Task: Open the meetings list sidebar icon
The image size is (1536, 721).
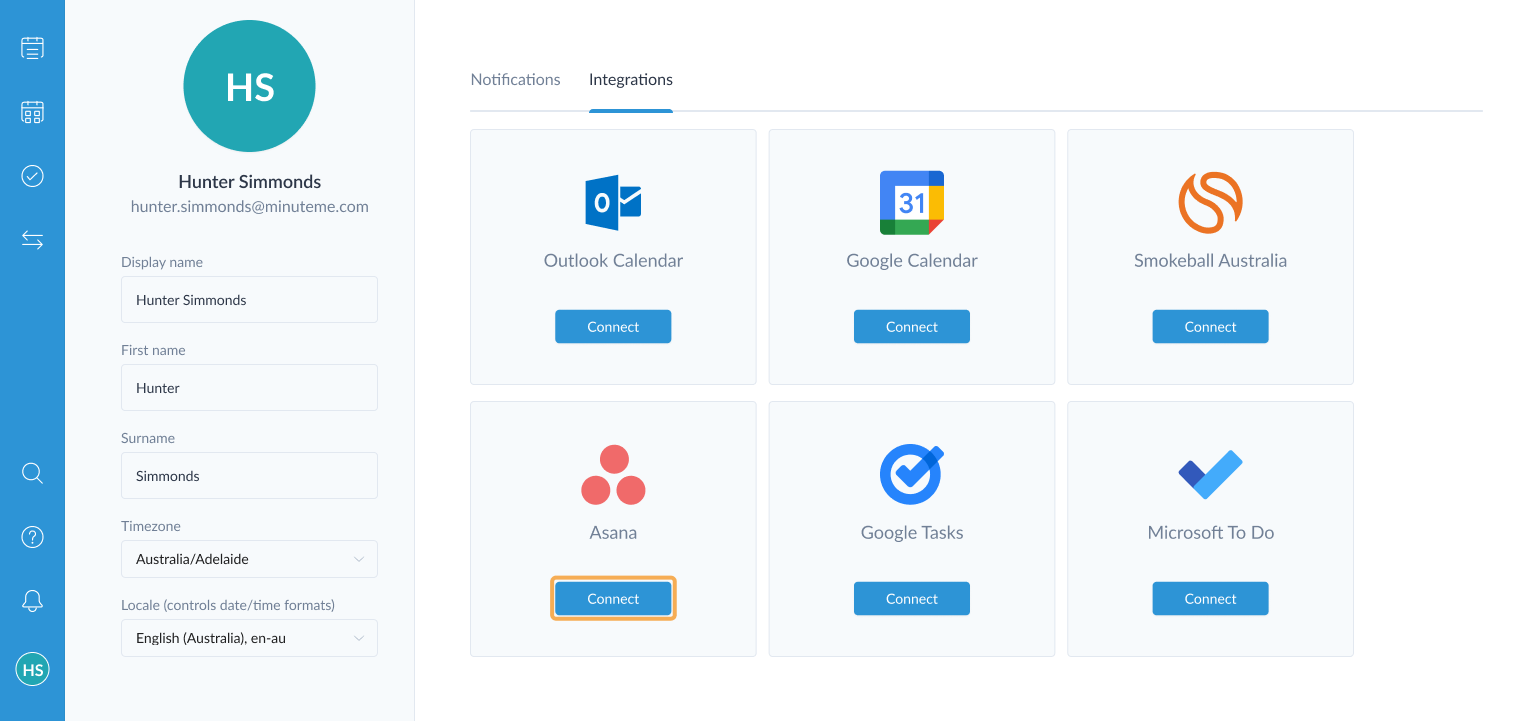Action: 32,48
